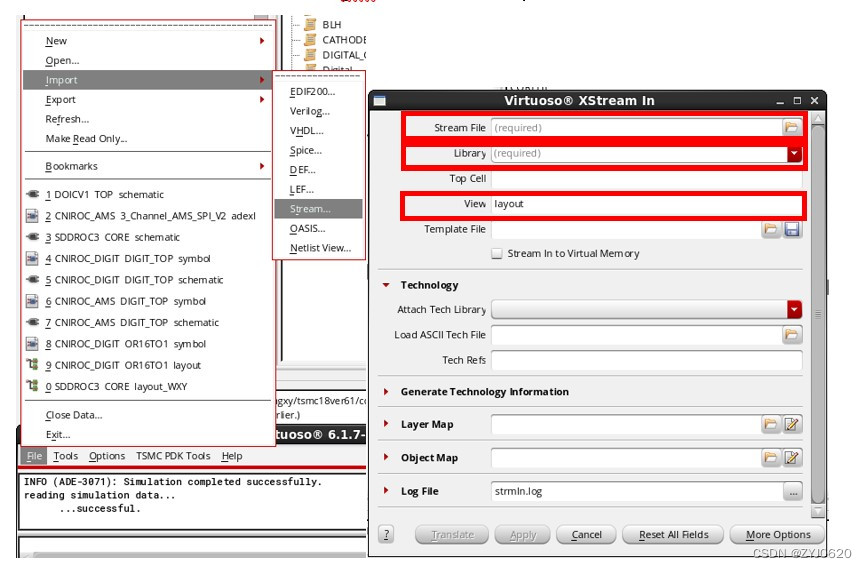Choose VHDL... import option
The height and width of the screenshot is (568, 867).
318,131
